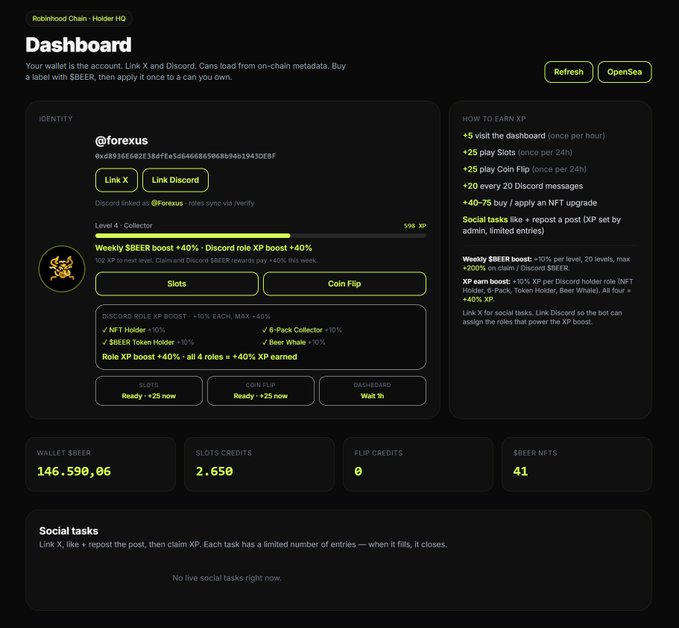Click the $BEER NFTs count 41
This screenshot has height=628, width=679.
[521, 471]
